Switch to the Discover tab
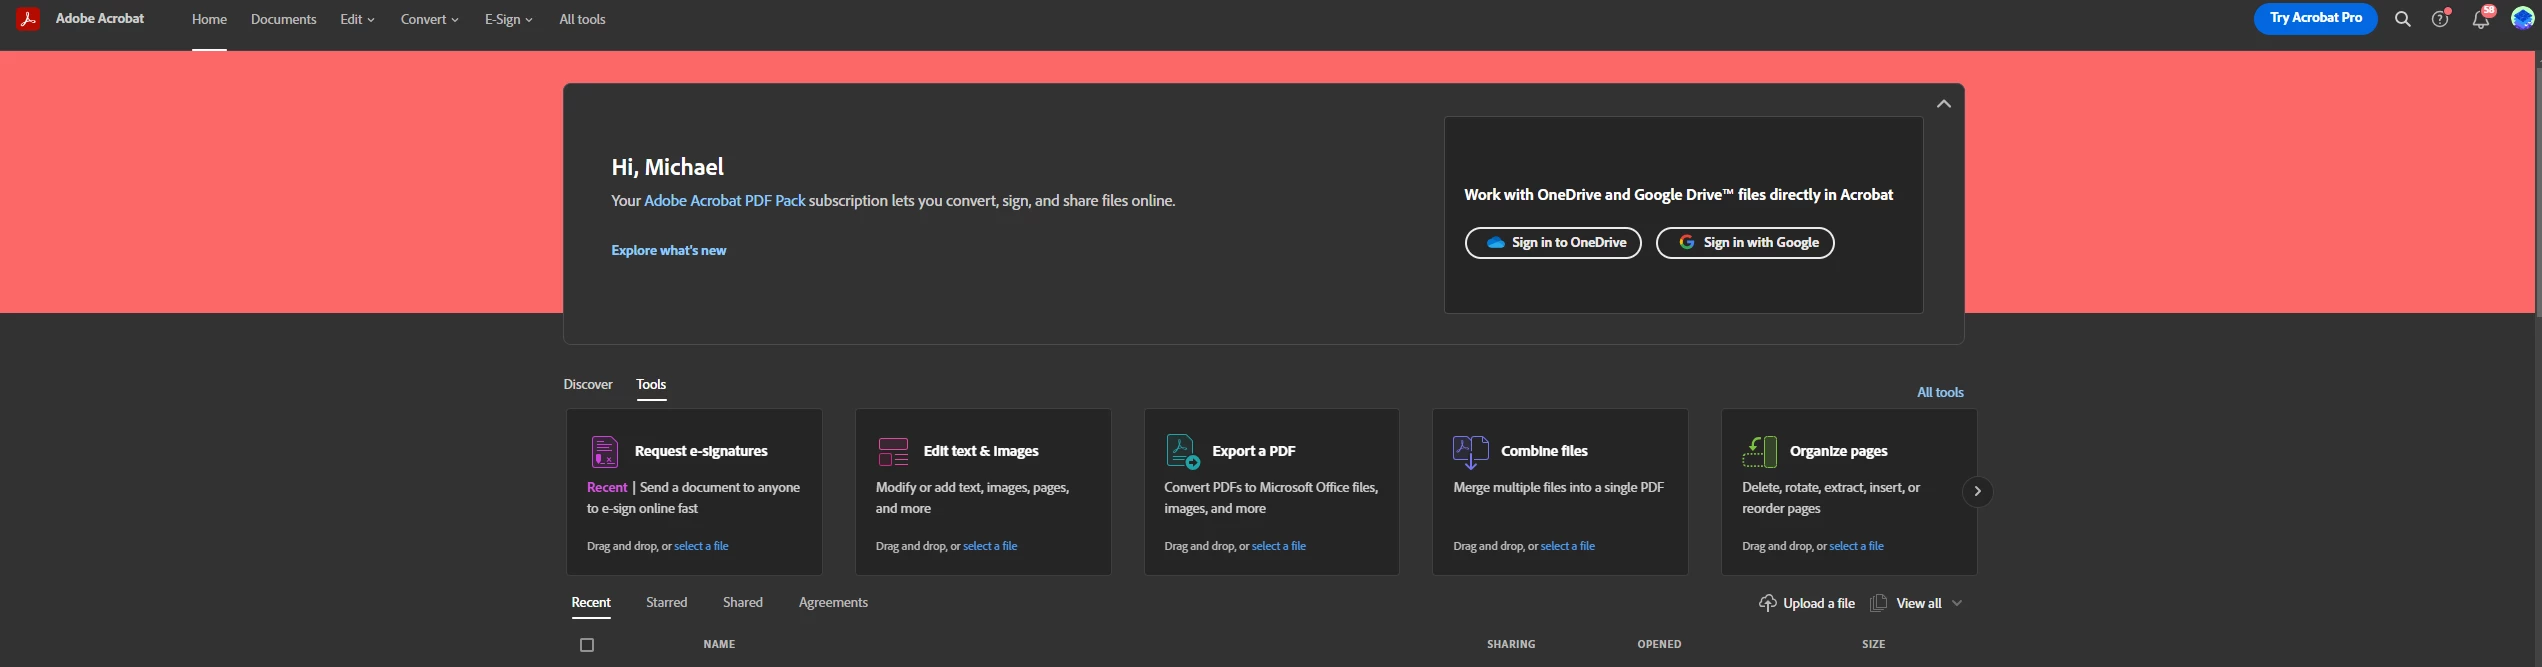This screenshot has width=2542, height=667. point(588,384)
